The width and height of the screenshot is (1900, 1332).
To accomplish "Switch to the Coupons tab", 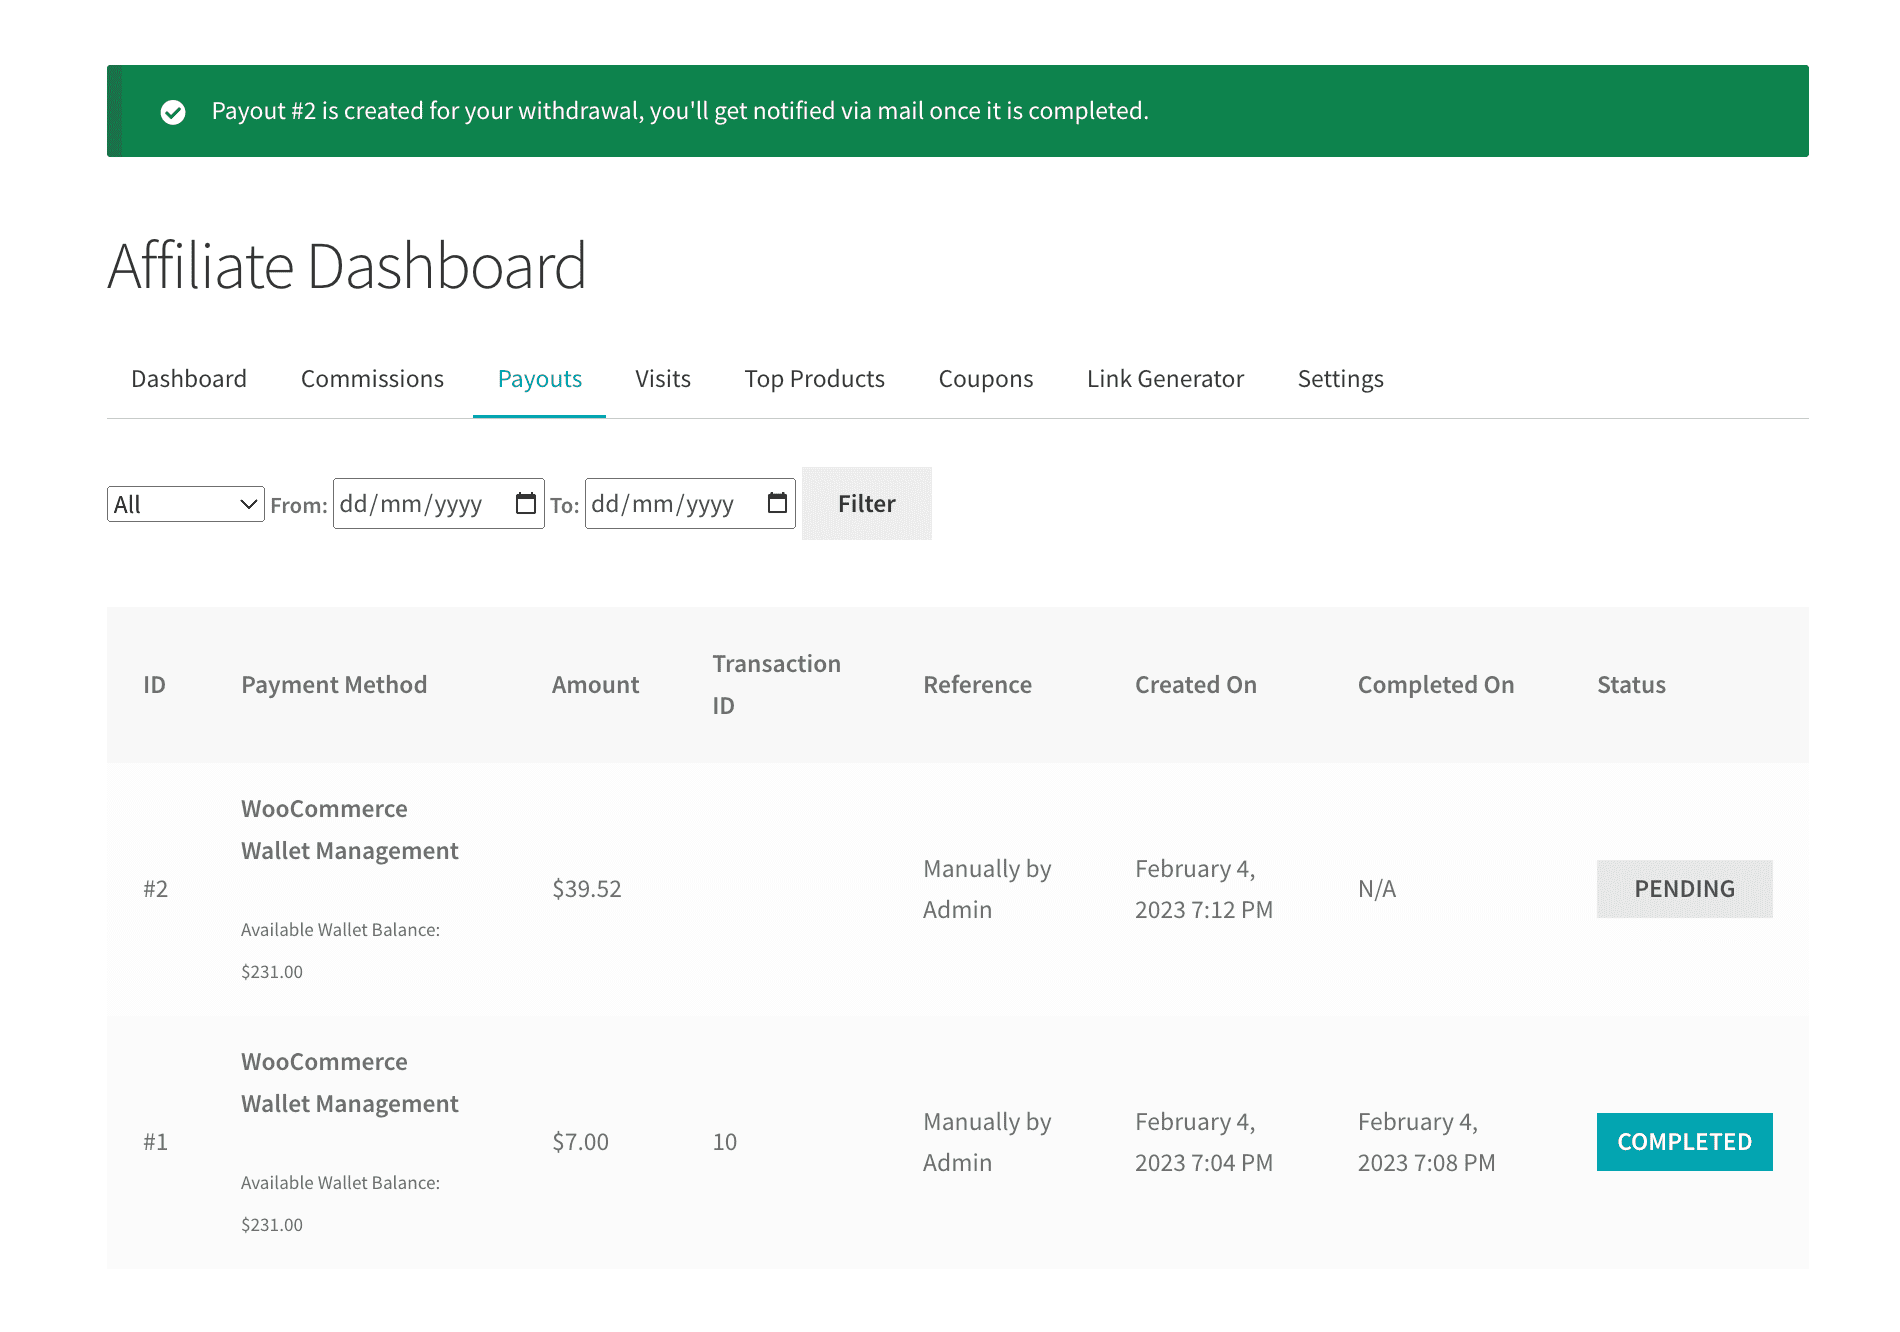I will [x=985, y=379].
